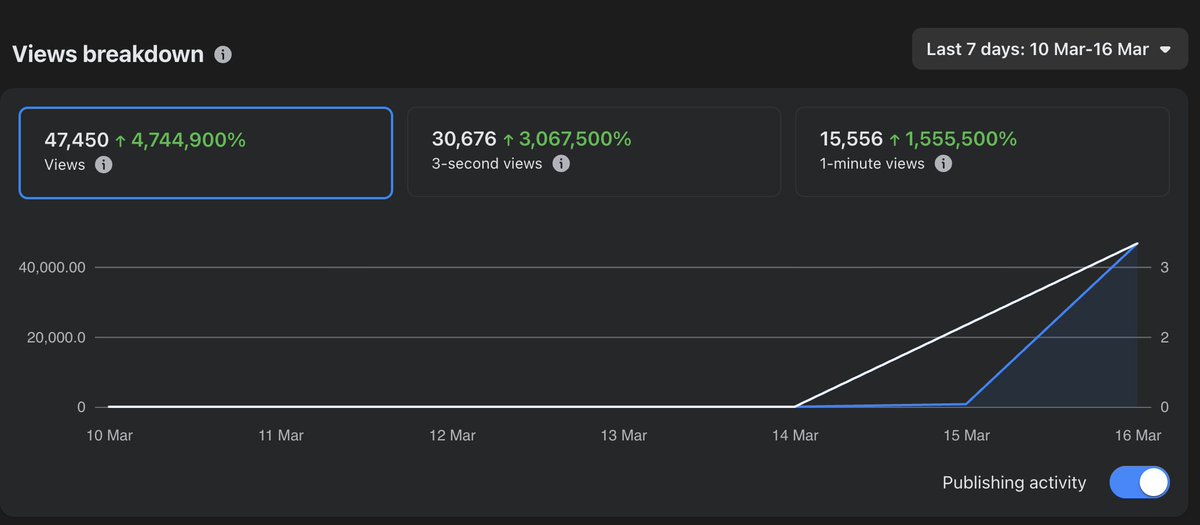
Task: Click the 15 Mar axis label
Action: click(x=966, y=436)
